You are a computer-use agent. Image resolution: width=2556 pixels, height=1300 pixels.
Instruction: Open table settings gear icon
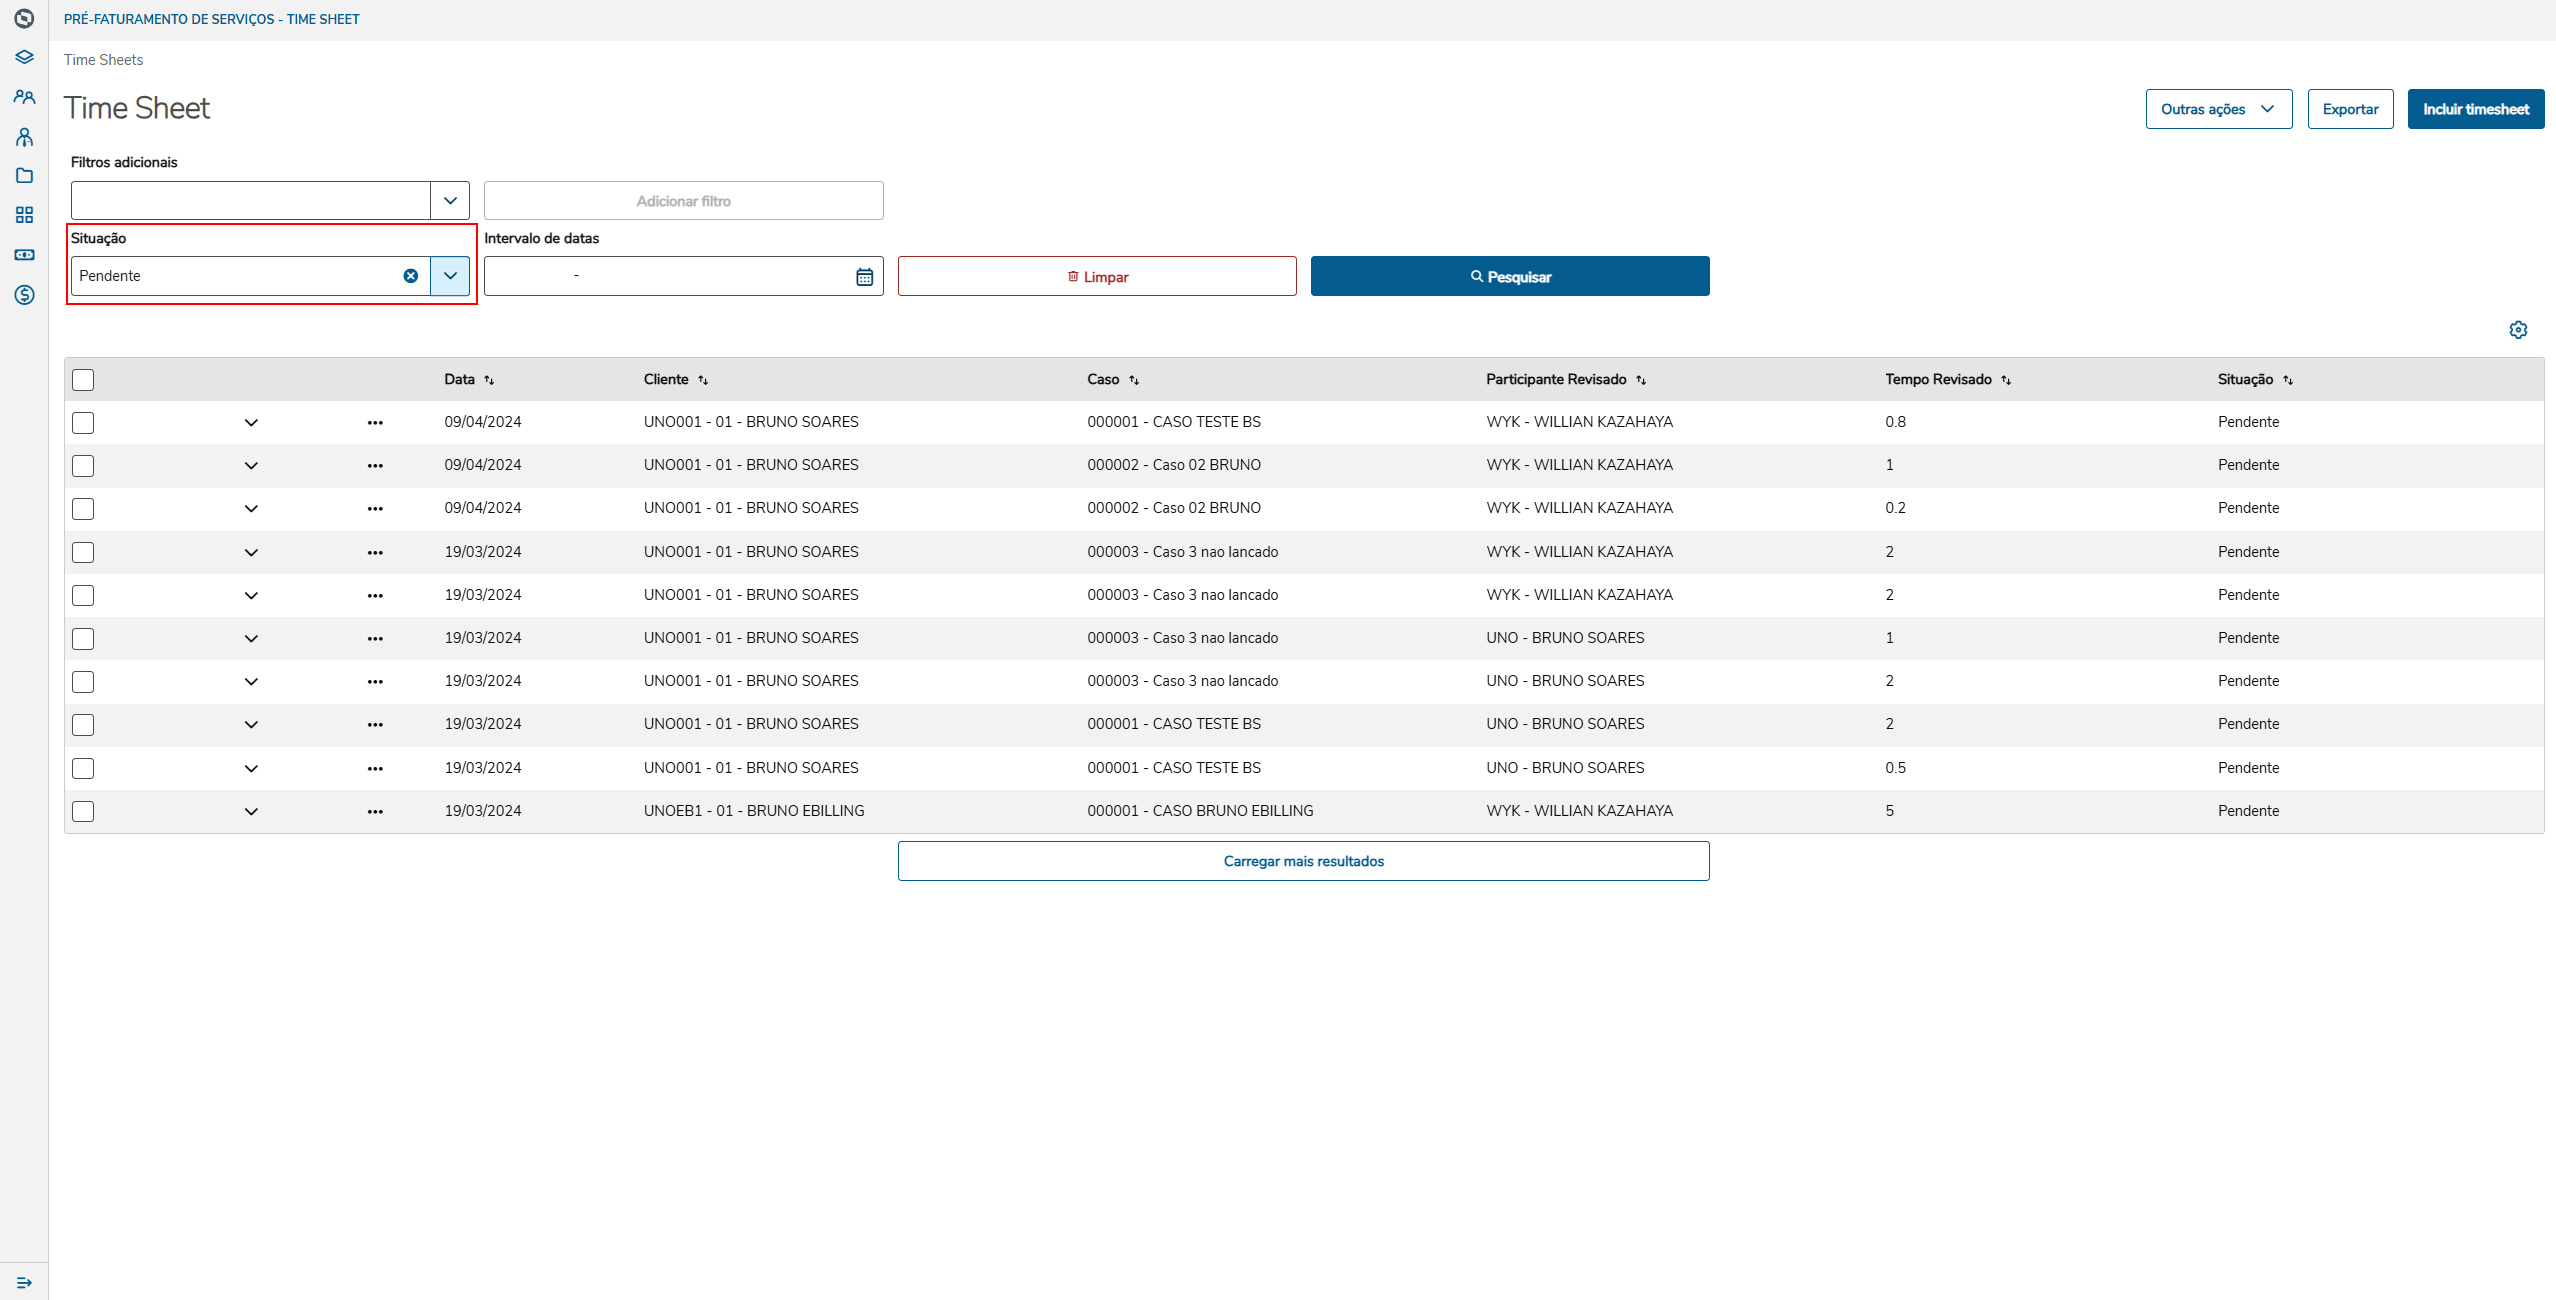pyautogui.click(x=2518, y=330)
